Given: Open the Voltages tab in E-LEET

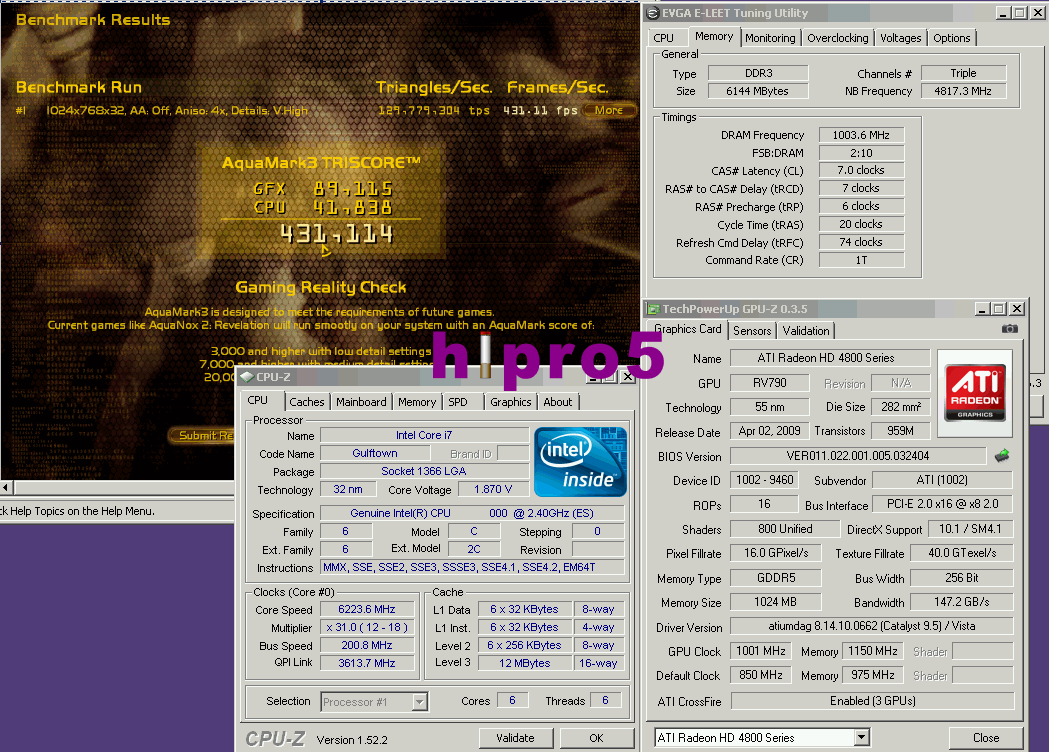Looking at the screenshot, I should [900, 38].
